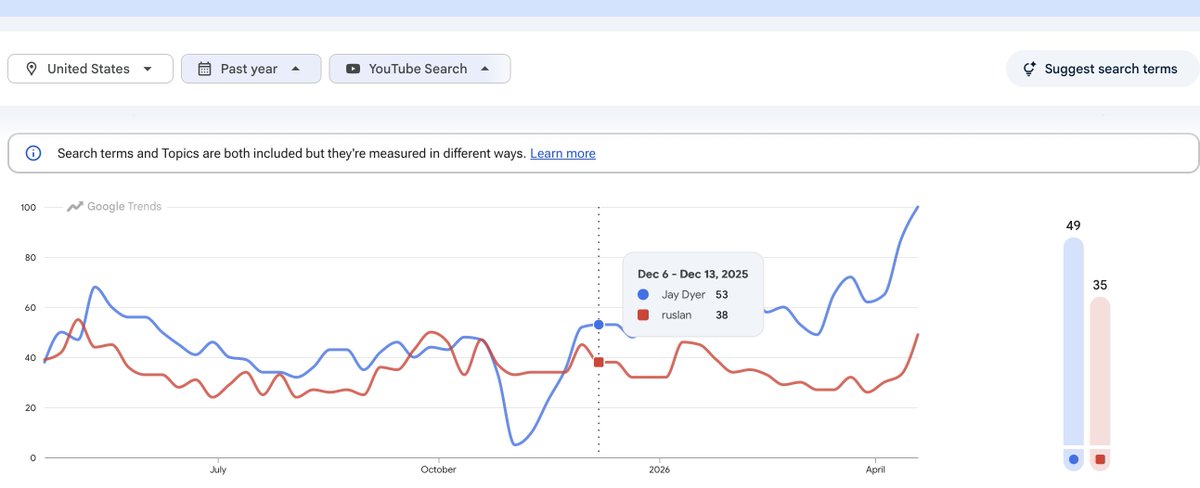Click the July label on the time axis

tap(216, 469)
